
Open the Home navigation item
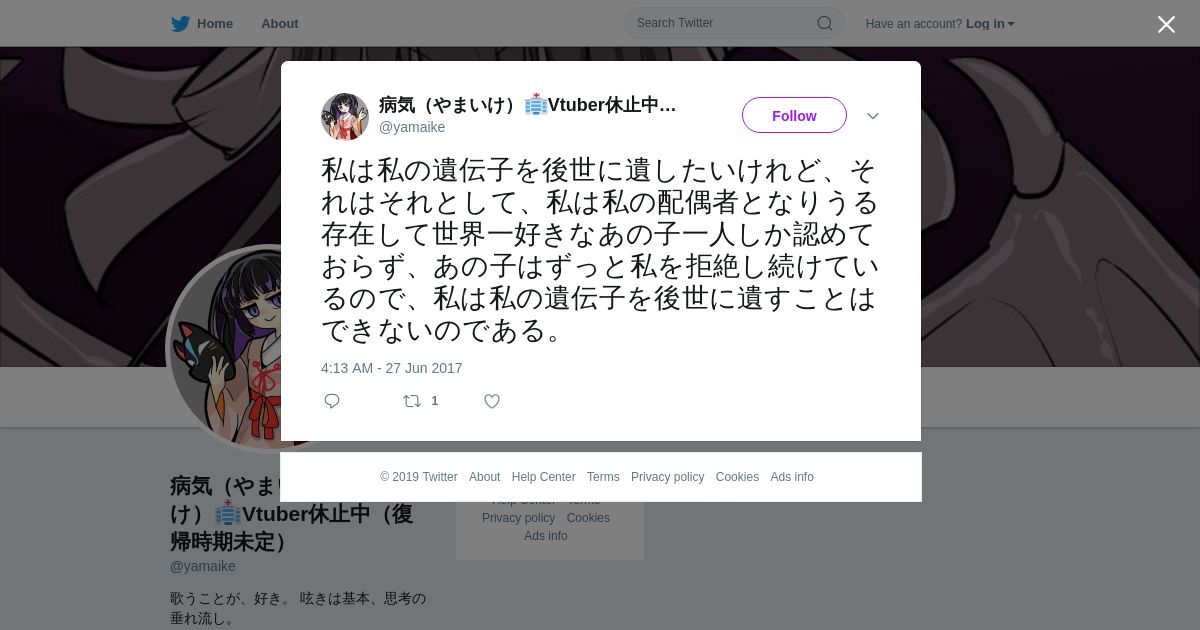pos(215,23)
